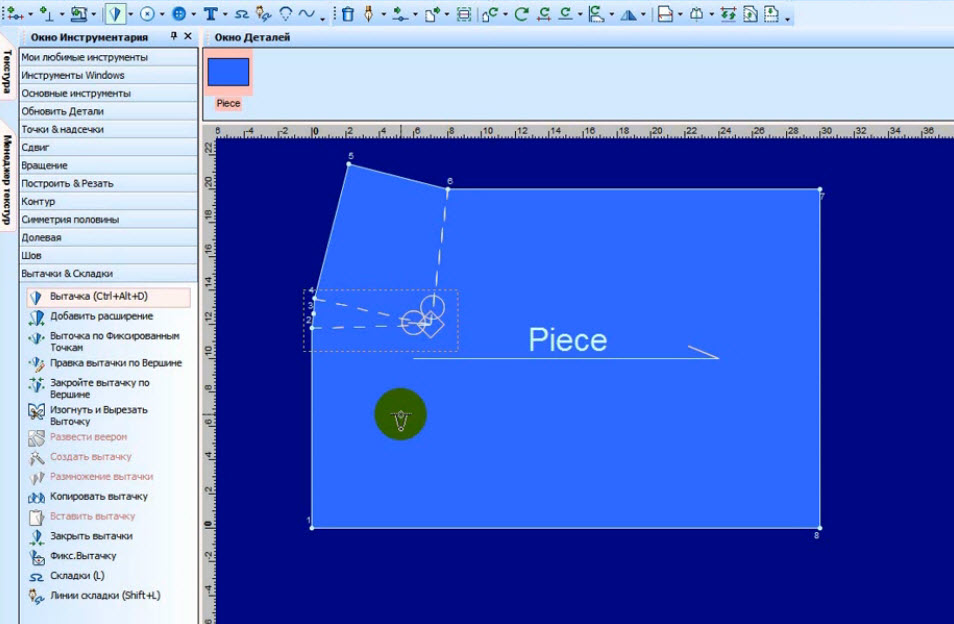Expand the Симметрия половины category
This screenshot has height=624, width=954.
[x=108, y=220]
